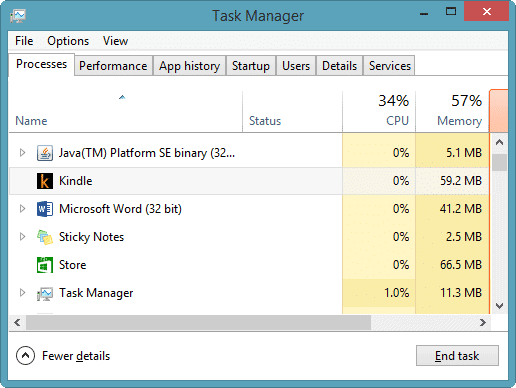516x388 pixels.
Task: Click the Task Manager title bar icon
Action: click(x=18, y=16)
